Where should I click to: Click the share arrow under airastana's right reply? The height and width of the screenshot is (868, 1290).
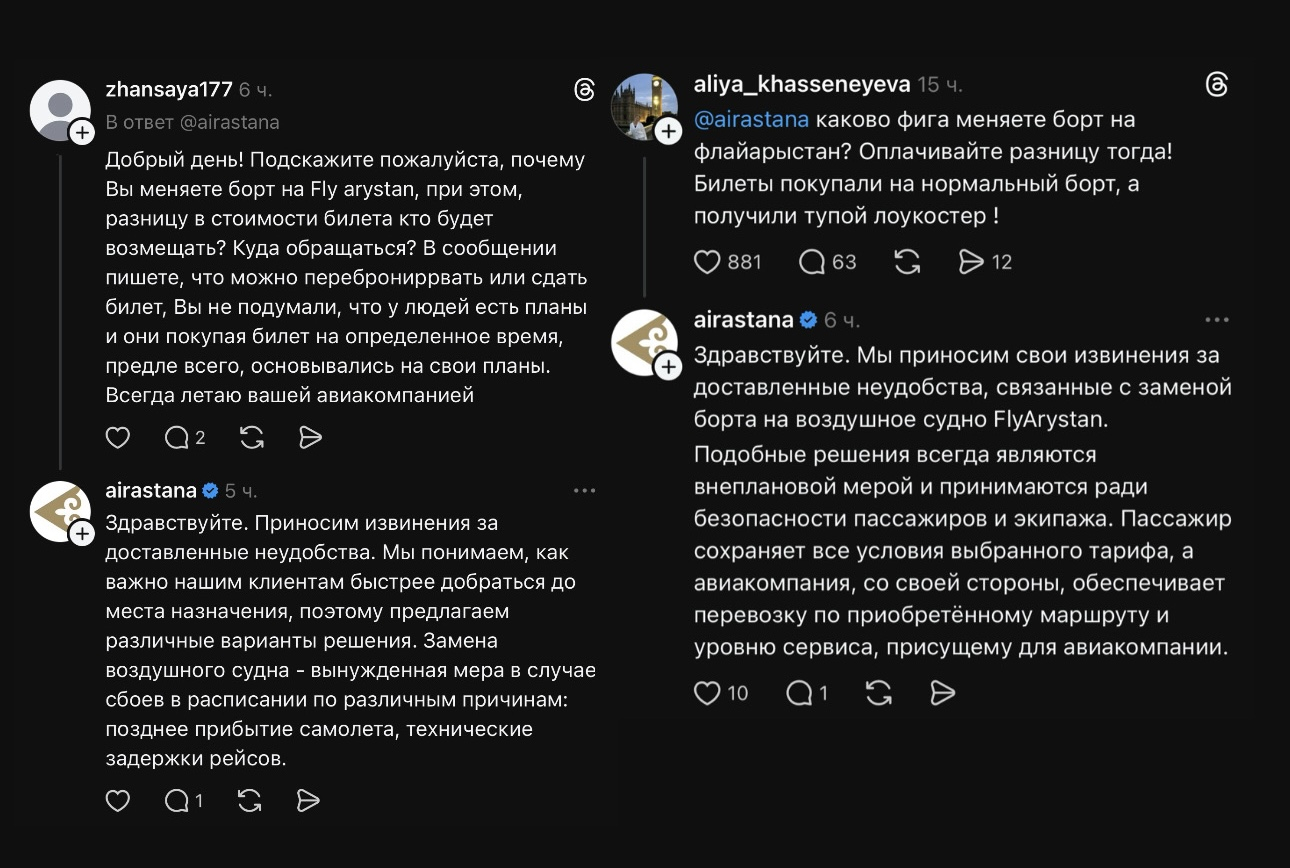(941, 692)
